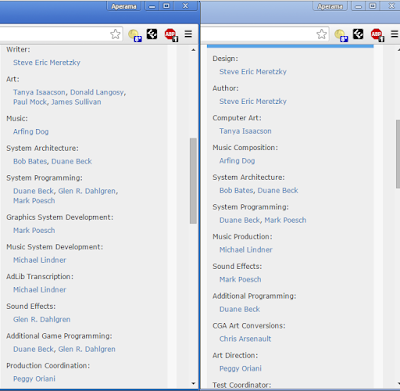Open Tanya Isaacson under Computer Art
This screenshot has height=391, width=400.
245,131
